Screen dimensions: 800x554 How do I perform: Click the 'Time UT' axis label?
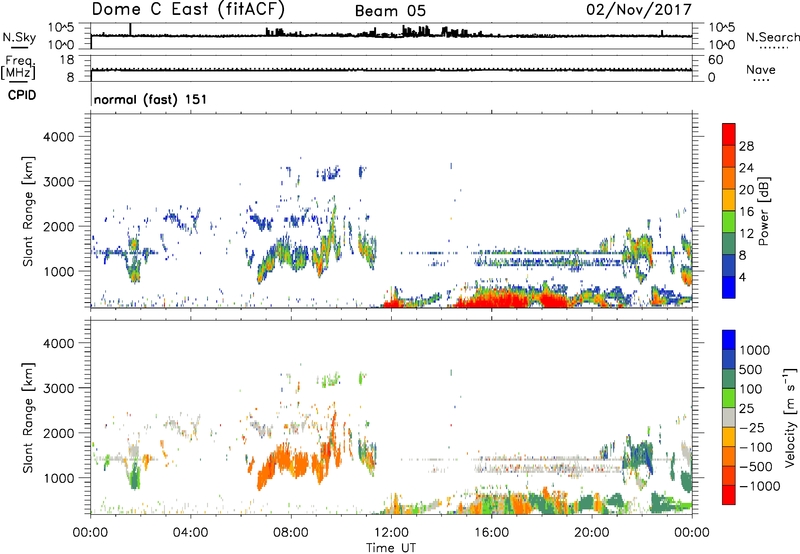[x=391, y=547]
